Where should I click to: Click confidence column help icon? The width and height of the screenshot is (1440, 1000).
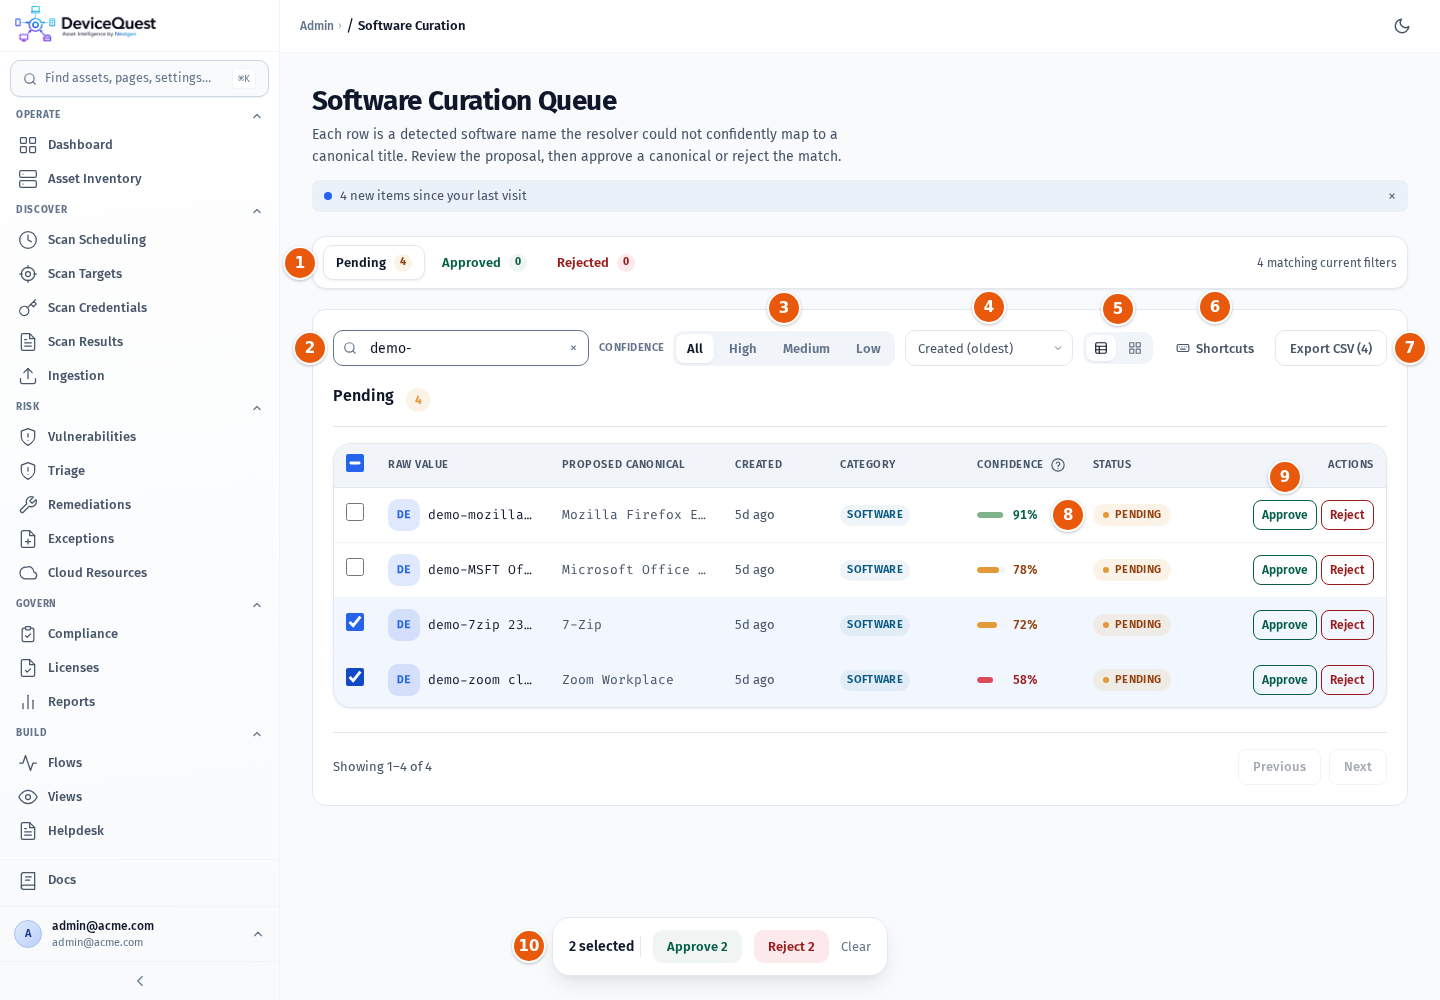[x=1058, y=465]
